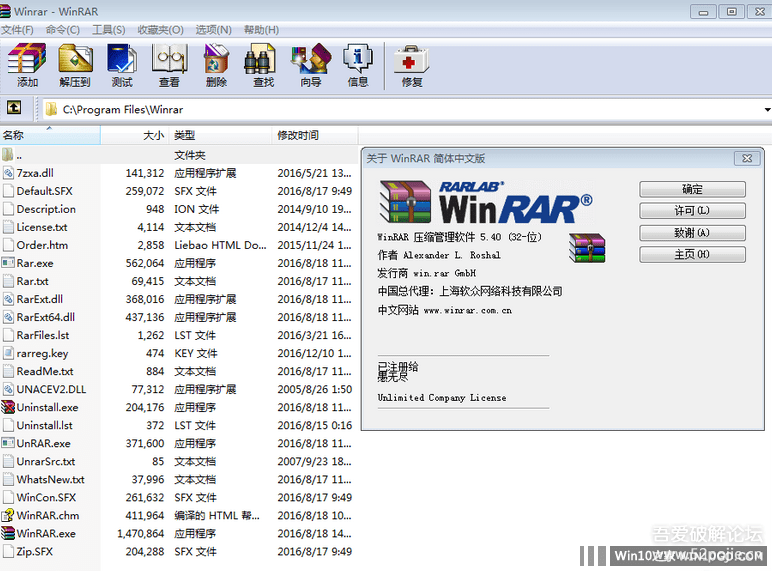Click the Home Page (主页) button
The height and width of the screenshot is (571, 772).
[x=692, y=254]
